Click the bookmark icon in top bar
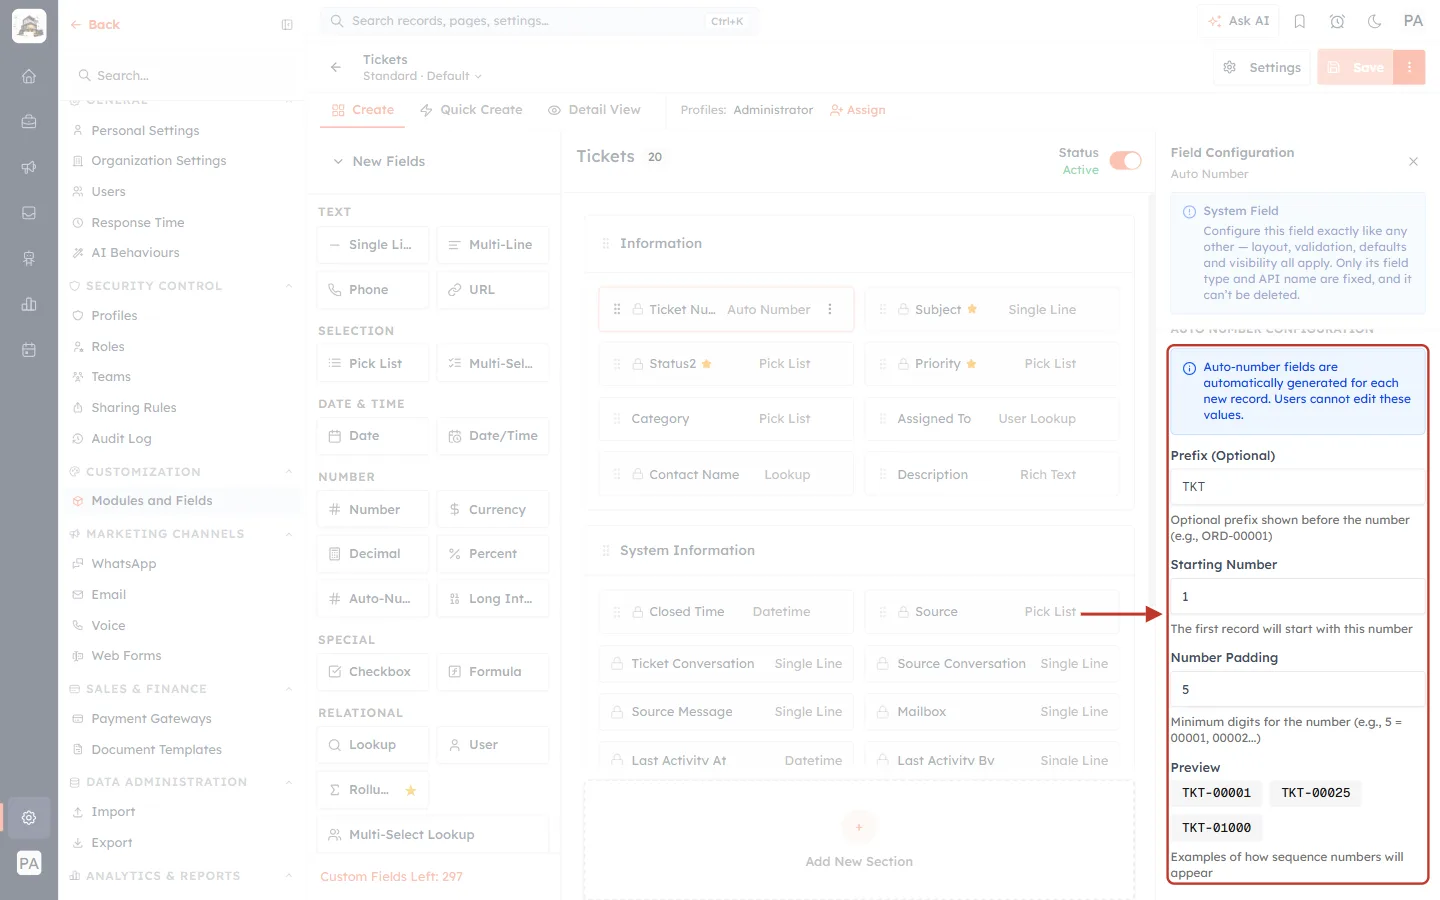The height and width of the screenshot is (900, 1440). coord(1300,21)
